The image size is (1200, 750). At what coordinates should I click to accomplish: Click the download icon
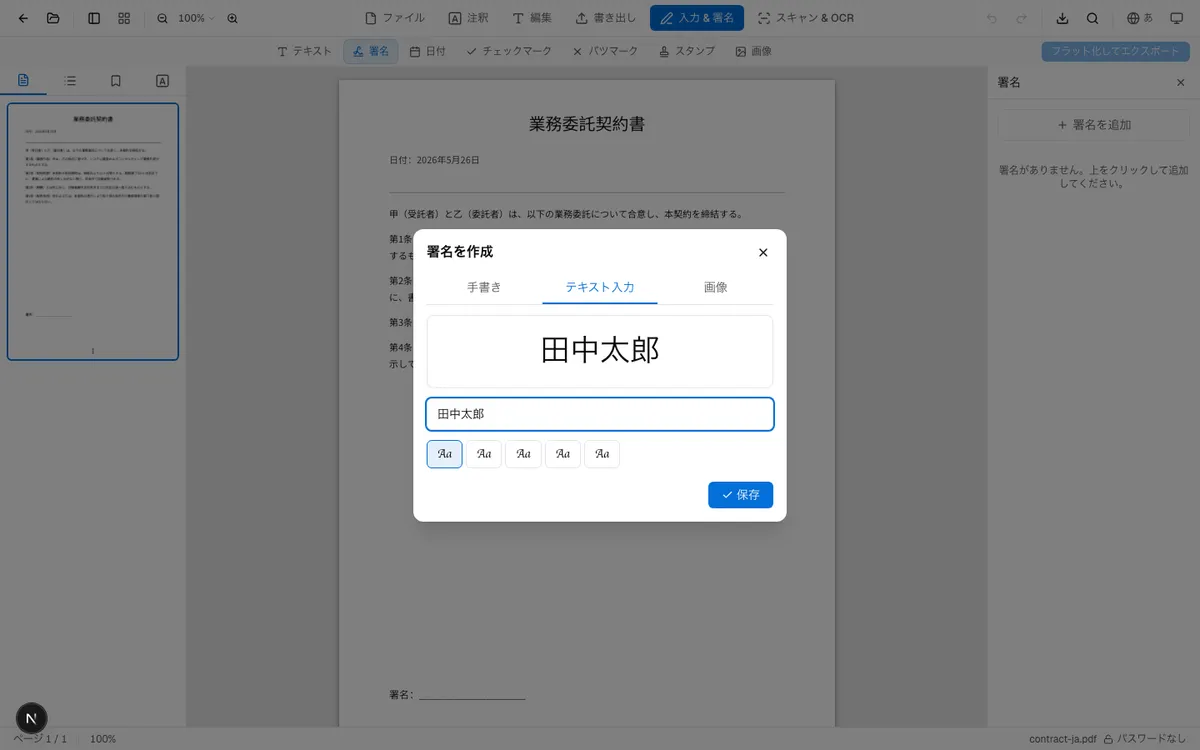(1062, 18)
